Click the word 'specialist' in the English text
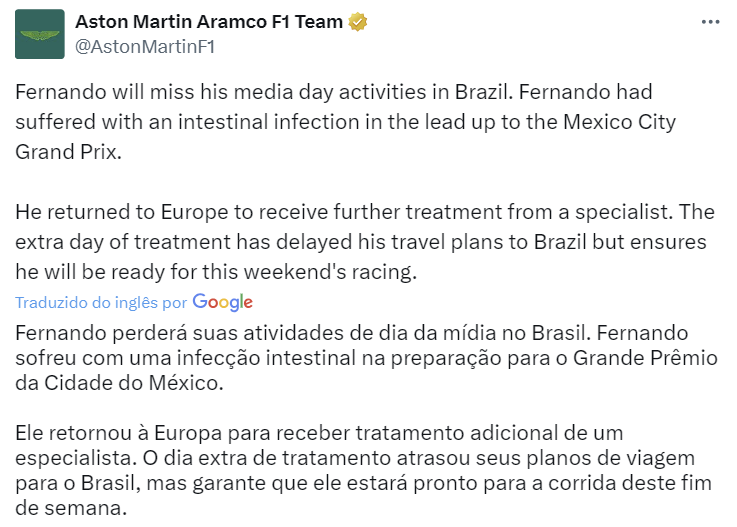737x527 pixels. coord(621,212)
